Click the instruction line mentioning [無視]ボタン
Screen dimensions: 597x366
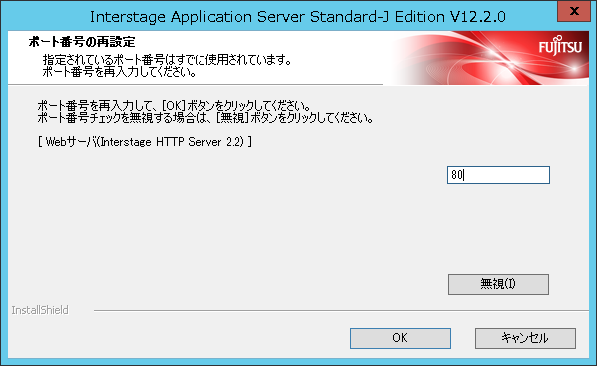[x=205, y=118]
